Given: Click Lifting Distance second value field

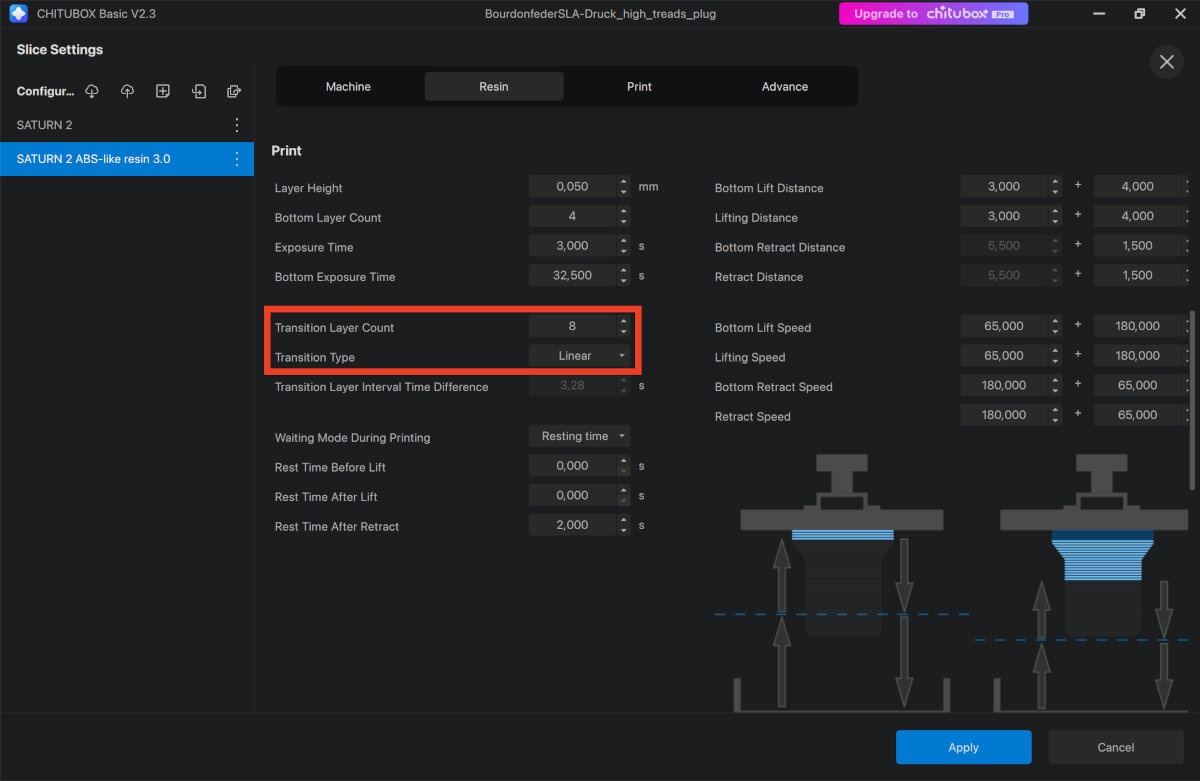Looking at the screenshot, I should pyautogui.click(x=1138, y=216).
